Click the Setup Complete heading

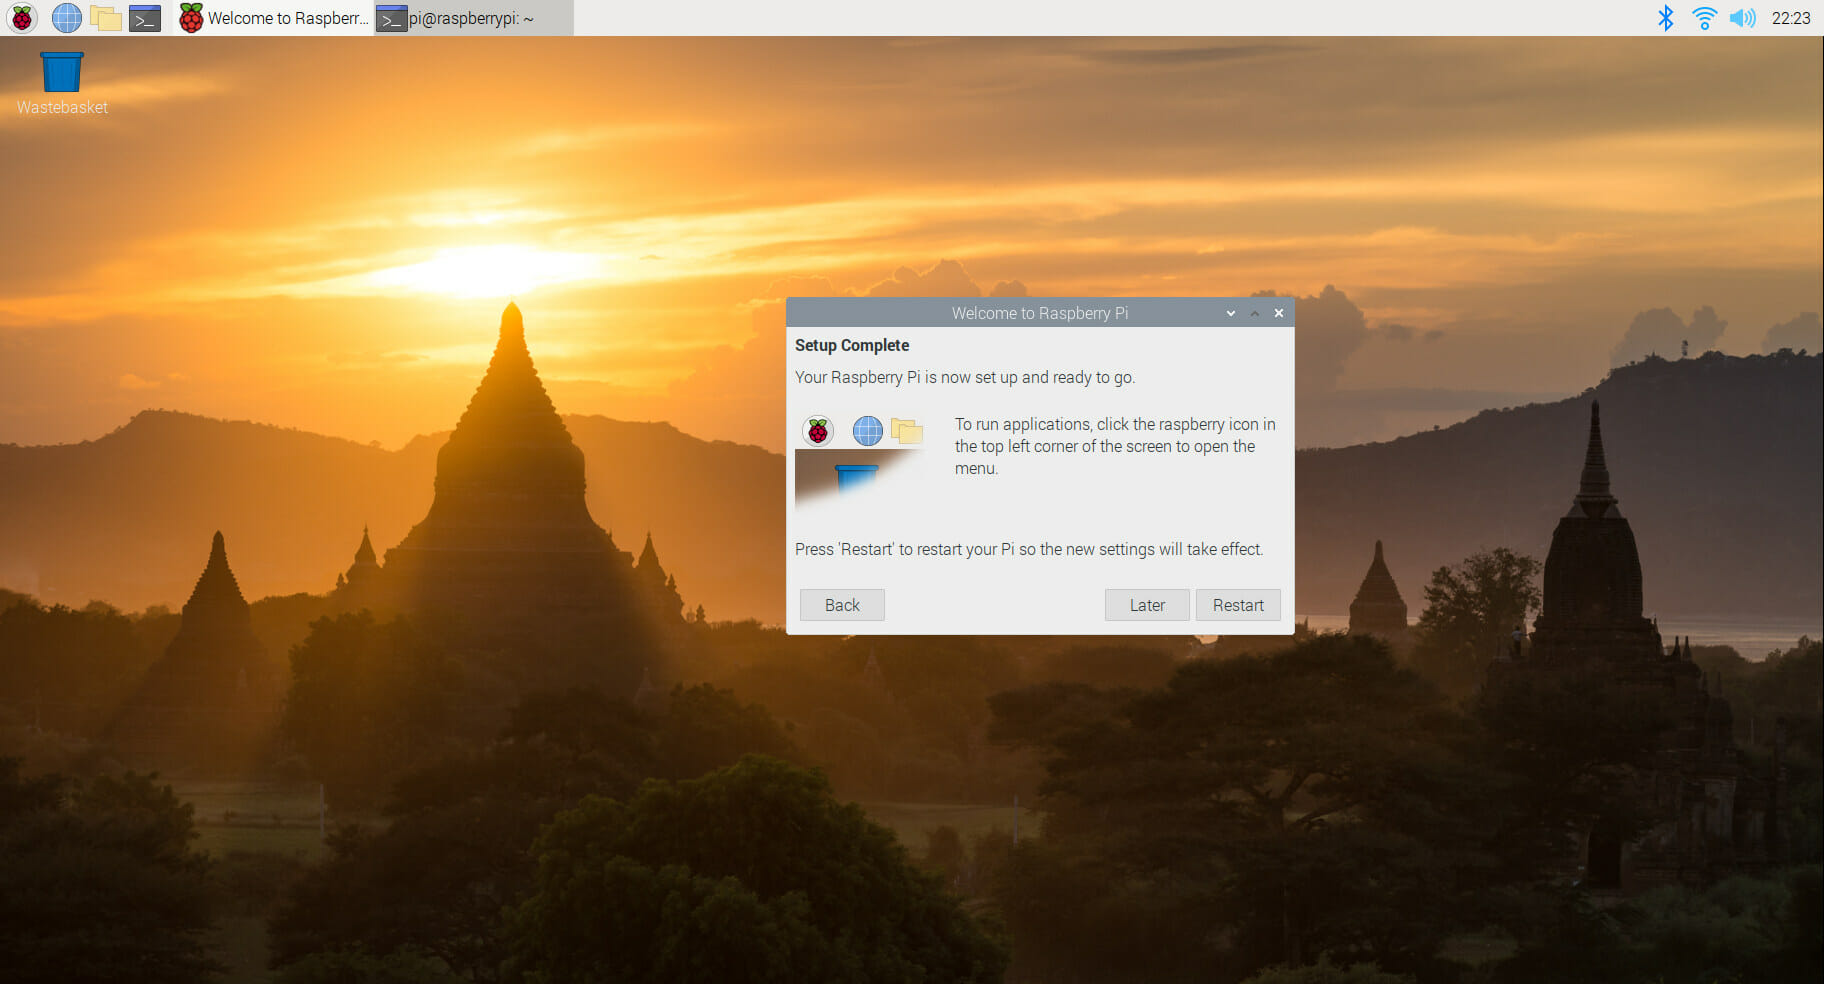[x=852, y=345]
